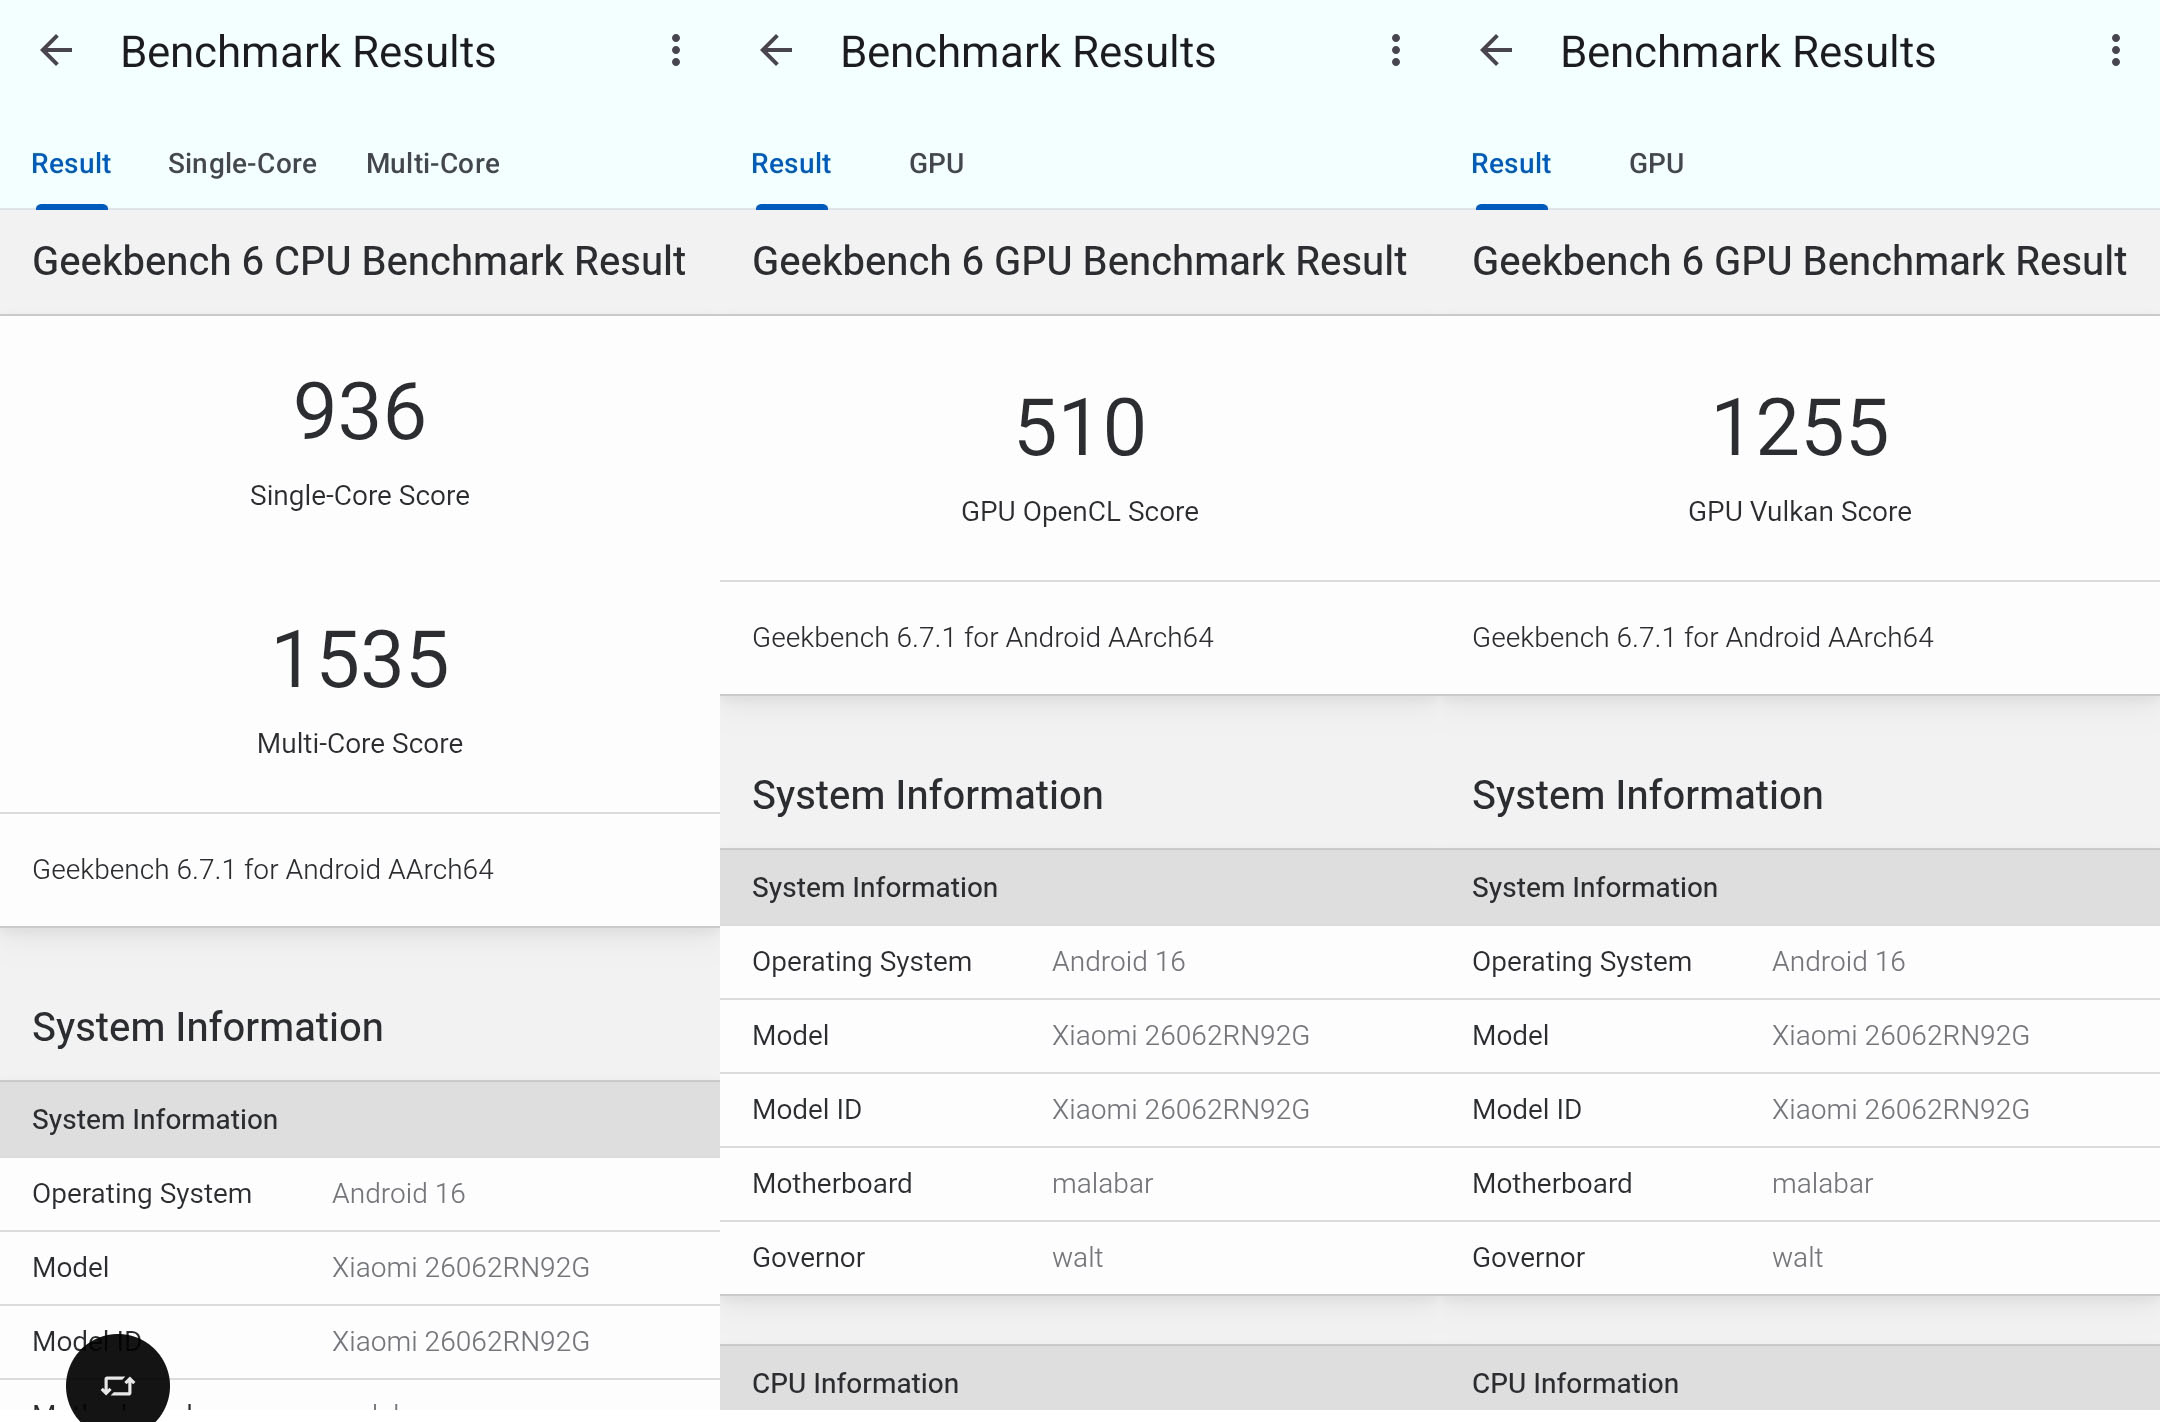Screen dimensions: 2160x1422
Task: Click 'Android 16' value in CPU panel
Action: (399, 1193)
